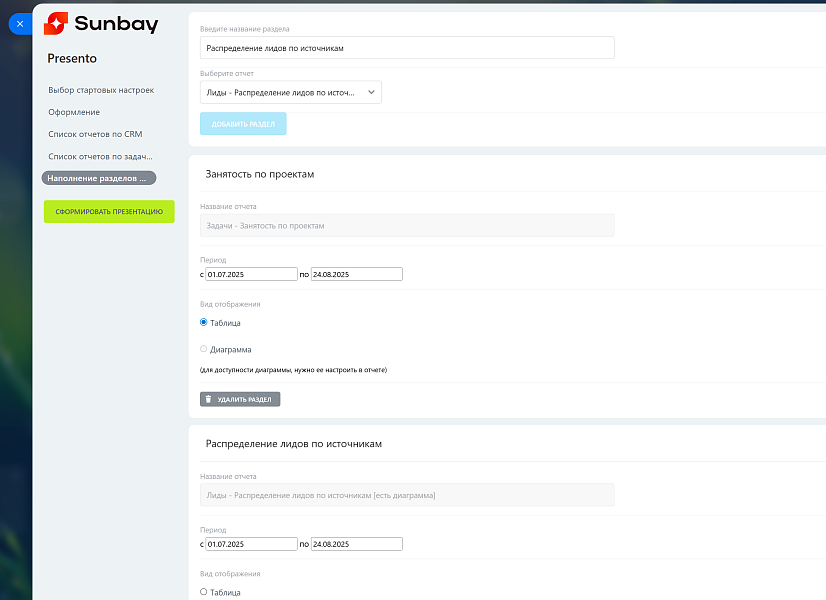Click the 'Добавить раздел' button
826x600 pixels.
pos(243,124)
